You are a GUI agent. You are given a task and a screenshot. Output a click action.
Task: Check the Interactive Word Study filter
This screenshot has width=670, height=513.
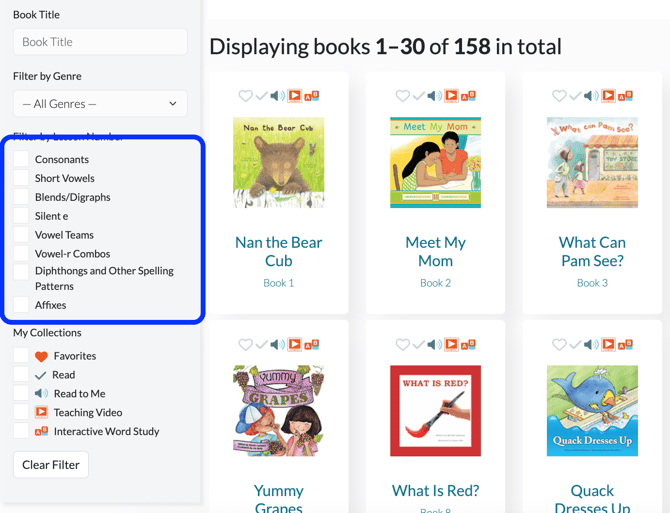[x=21, y=431]
